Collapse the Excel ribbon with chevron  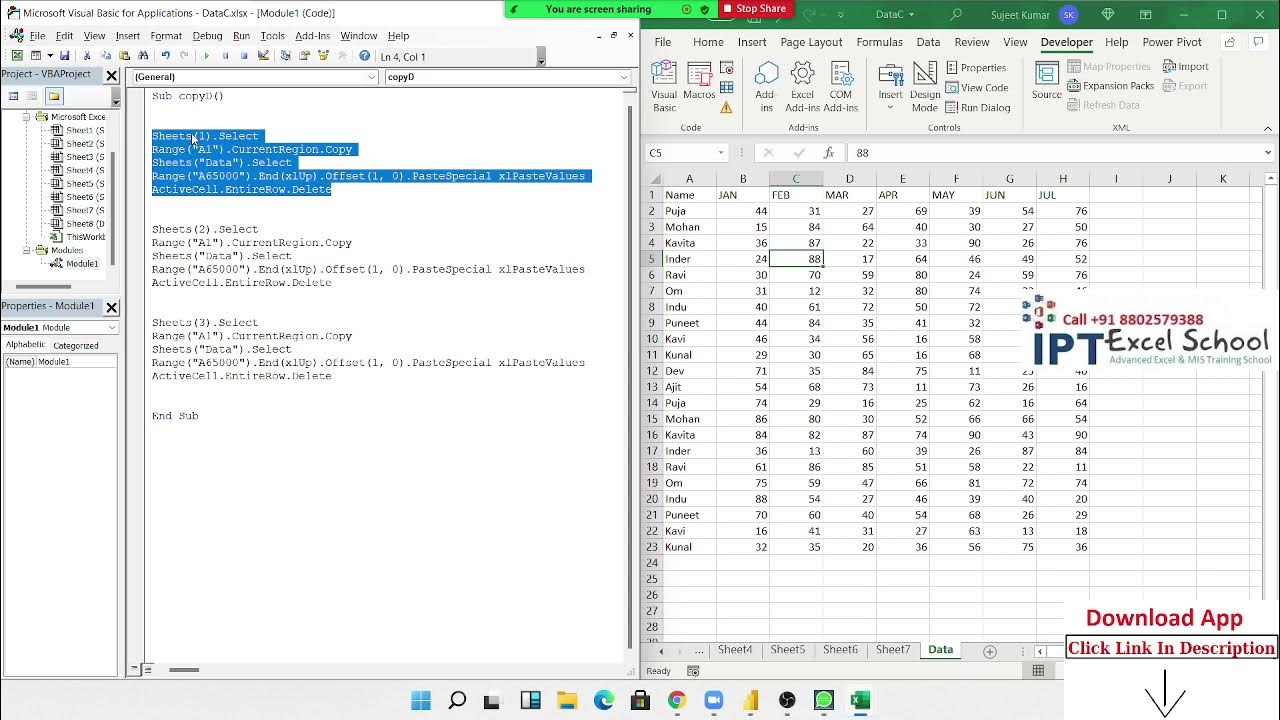tap(1268, 128)
